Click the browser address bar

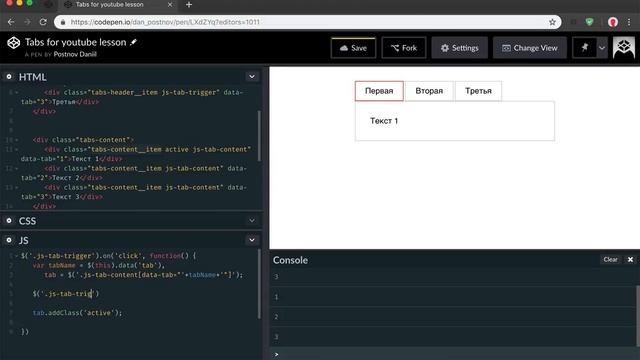click(x=307, y=22)
